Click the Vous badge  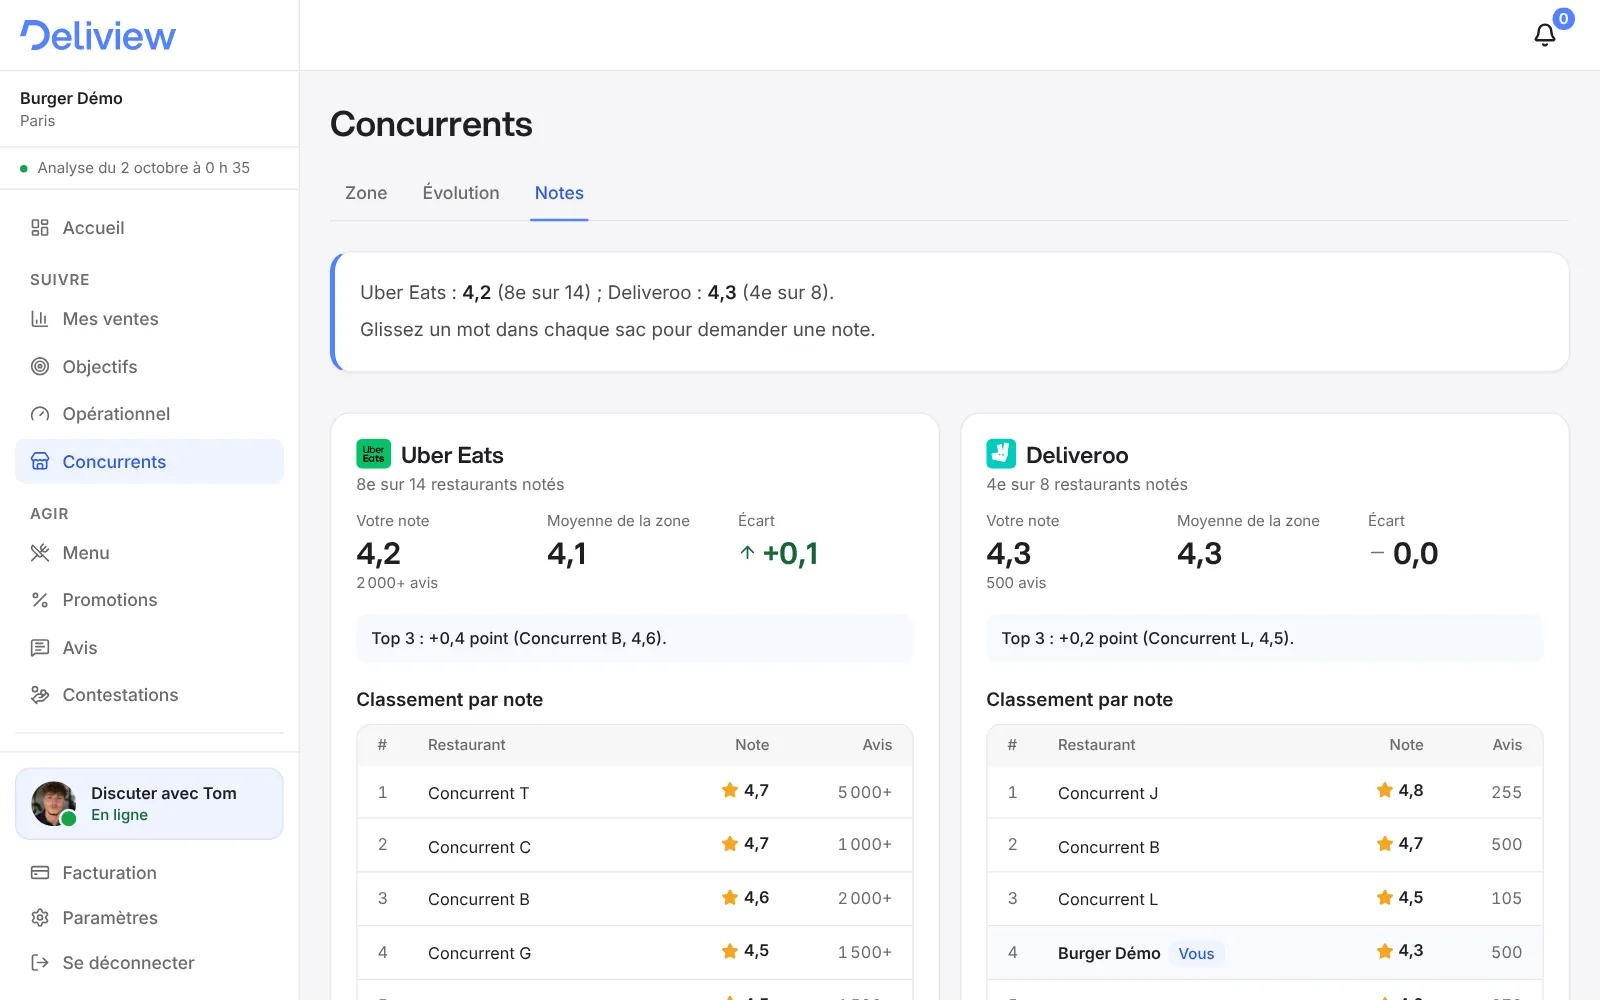tap(1196, 953)
